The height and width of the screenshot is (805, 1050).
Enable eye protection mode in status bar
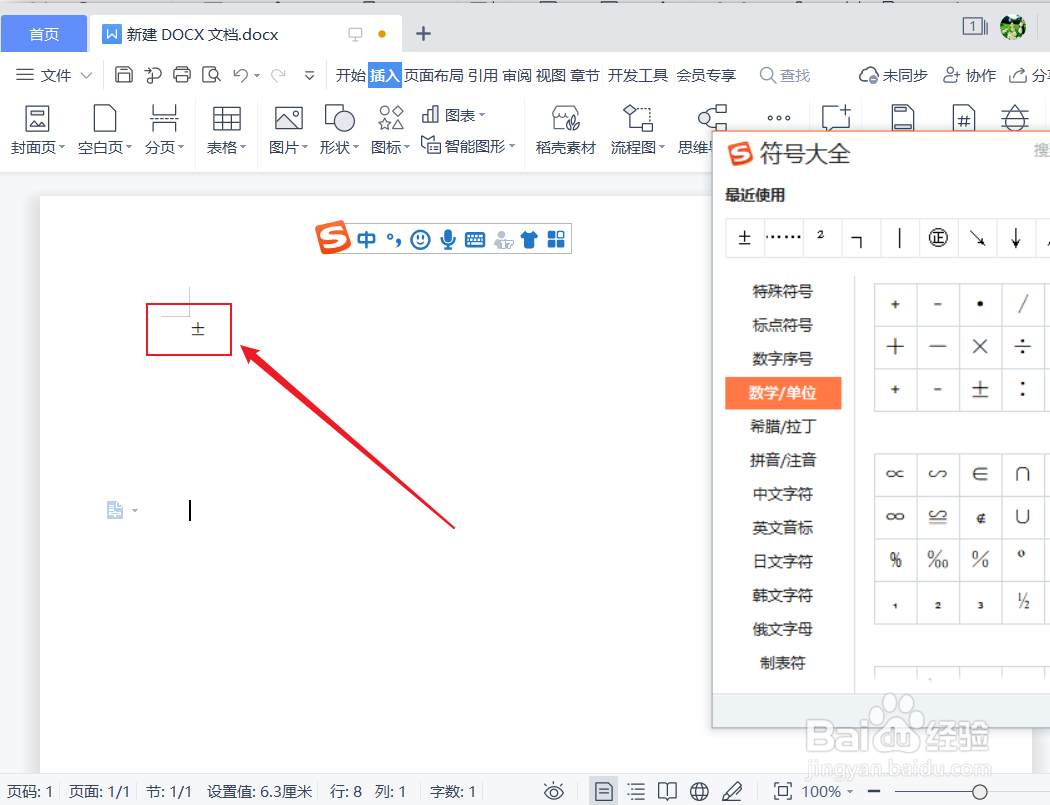tap(554, 790)
